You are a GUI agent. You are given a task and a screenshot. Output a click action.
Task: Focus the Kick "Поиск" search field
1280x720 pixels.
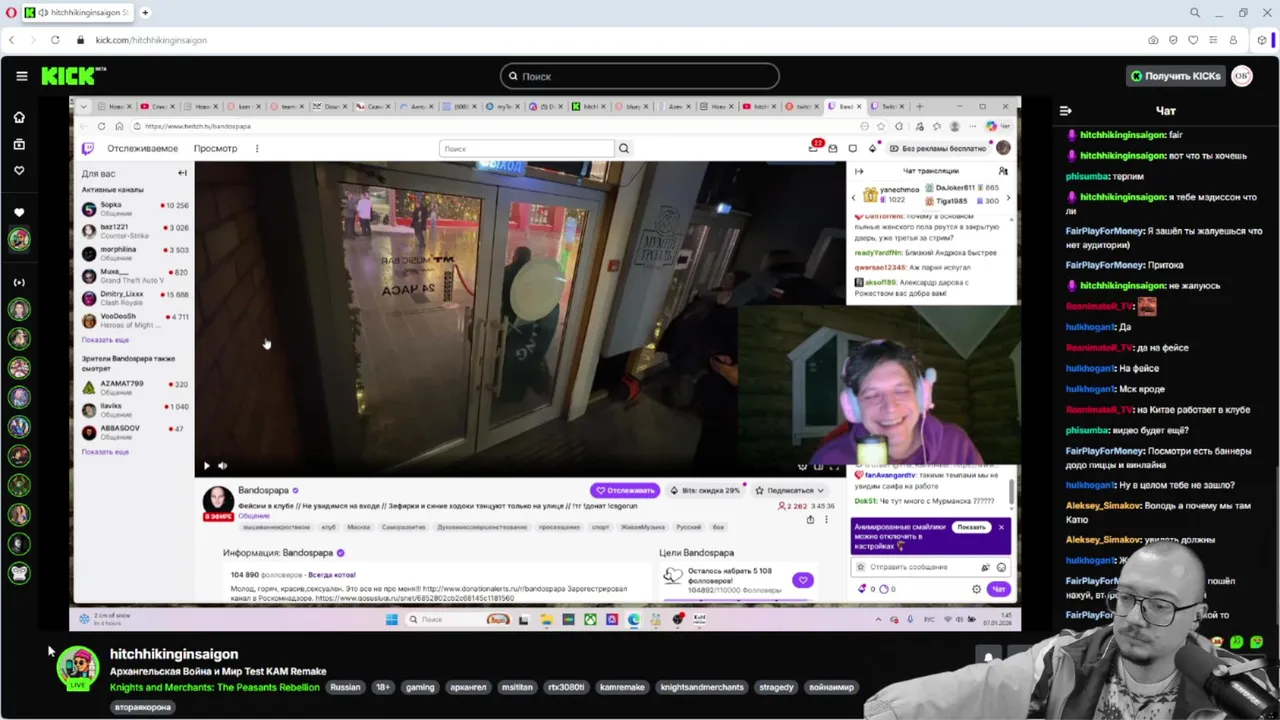coord(640,76)
